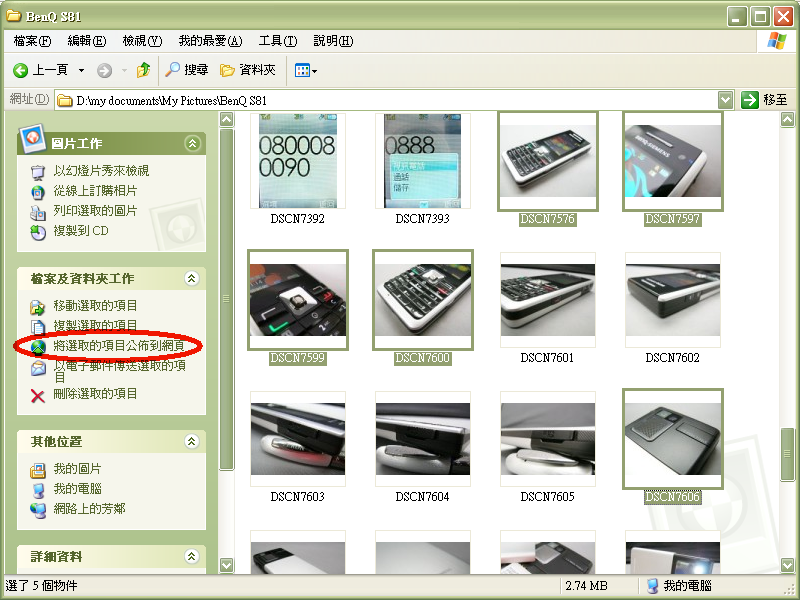Select thumbnail DSCN7599

pyautogui.click(x=298, y=300)
